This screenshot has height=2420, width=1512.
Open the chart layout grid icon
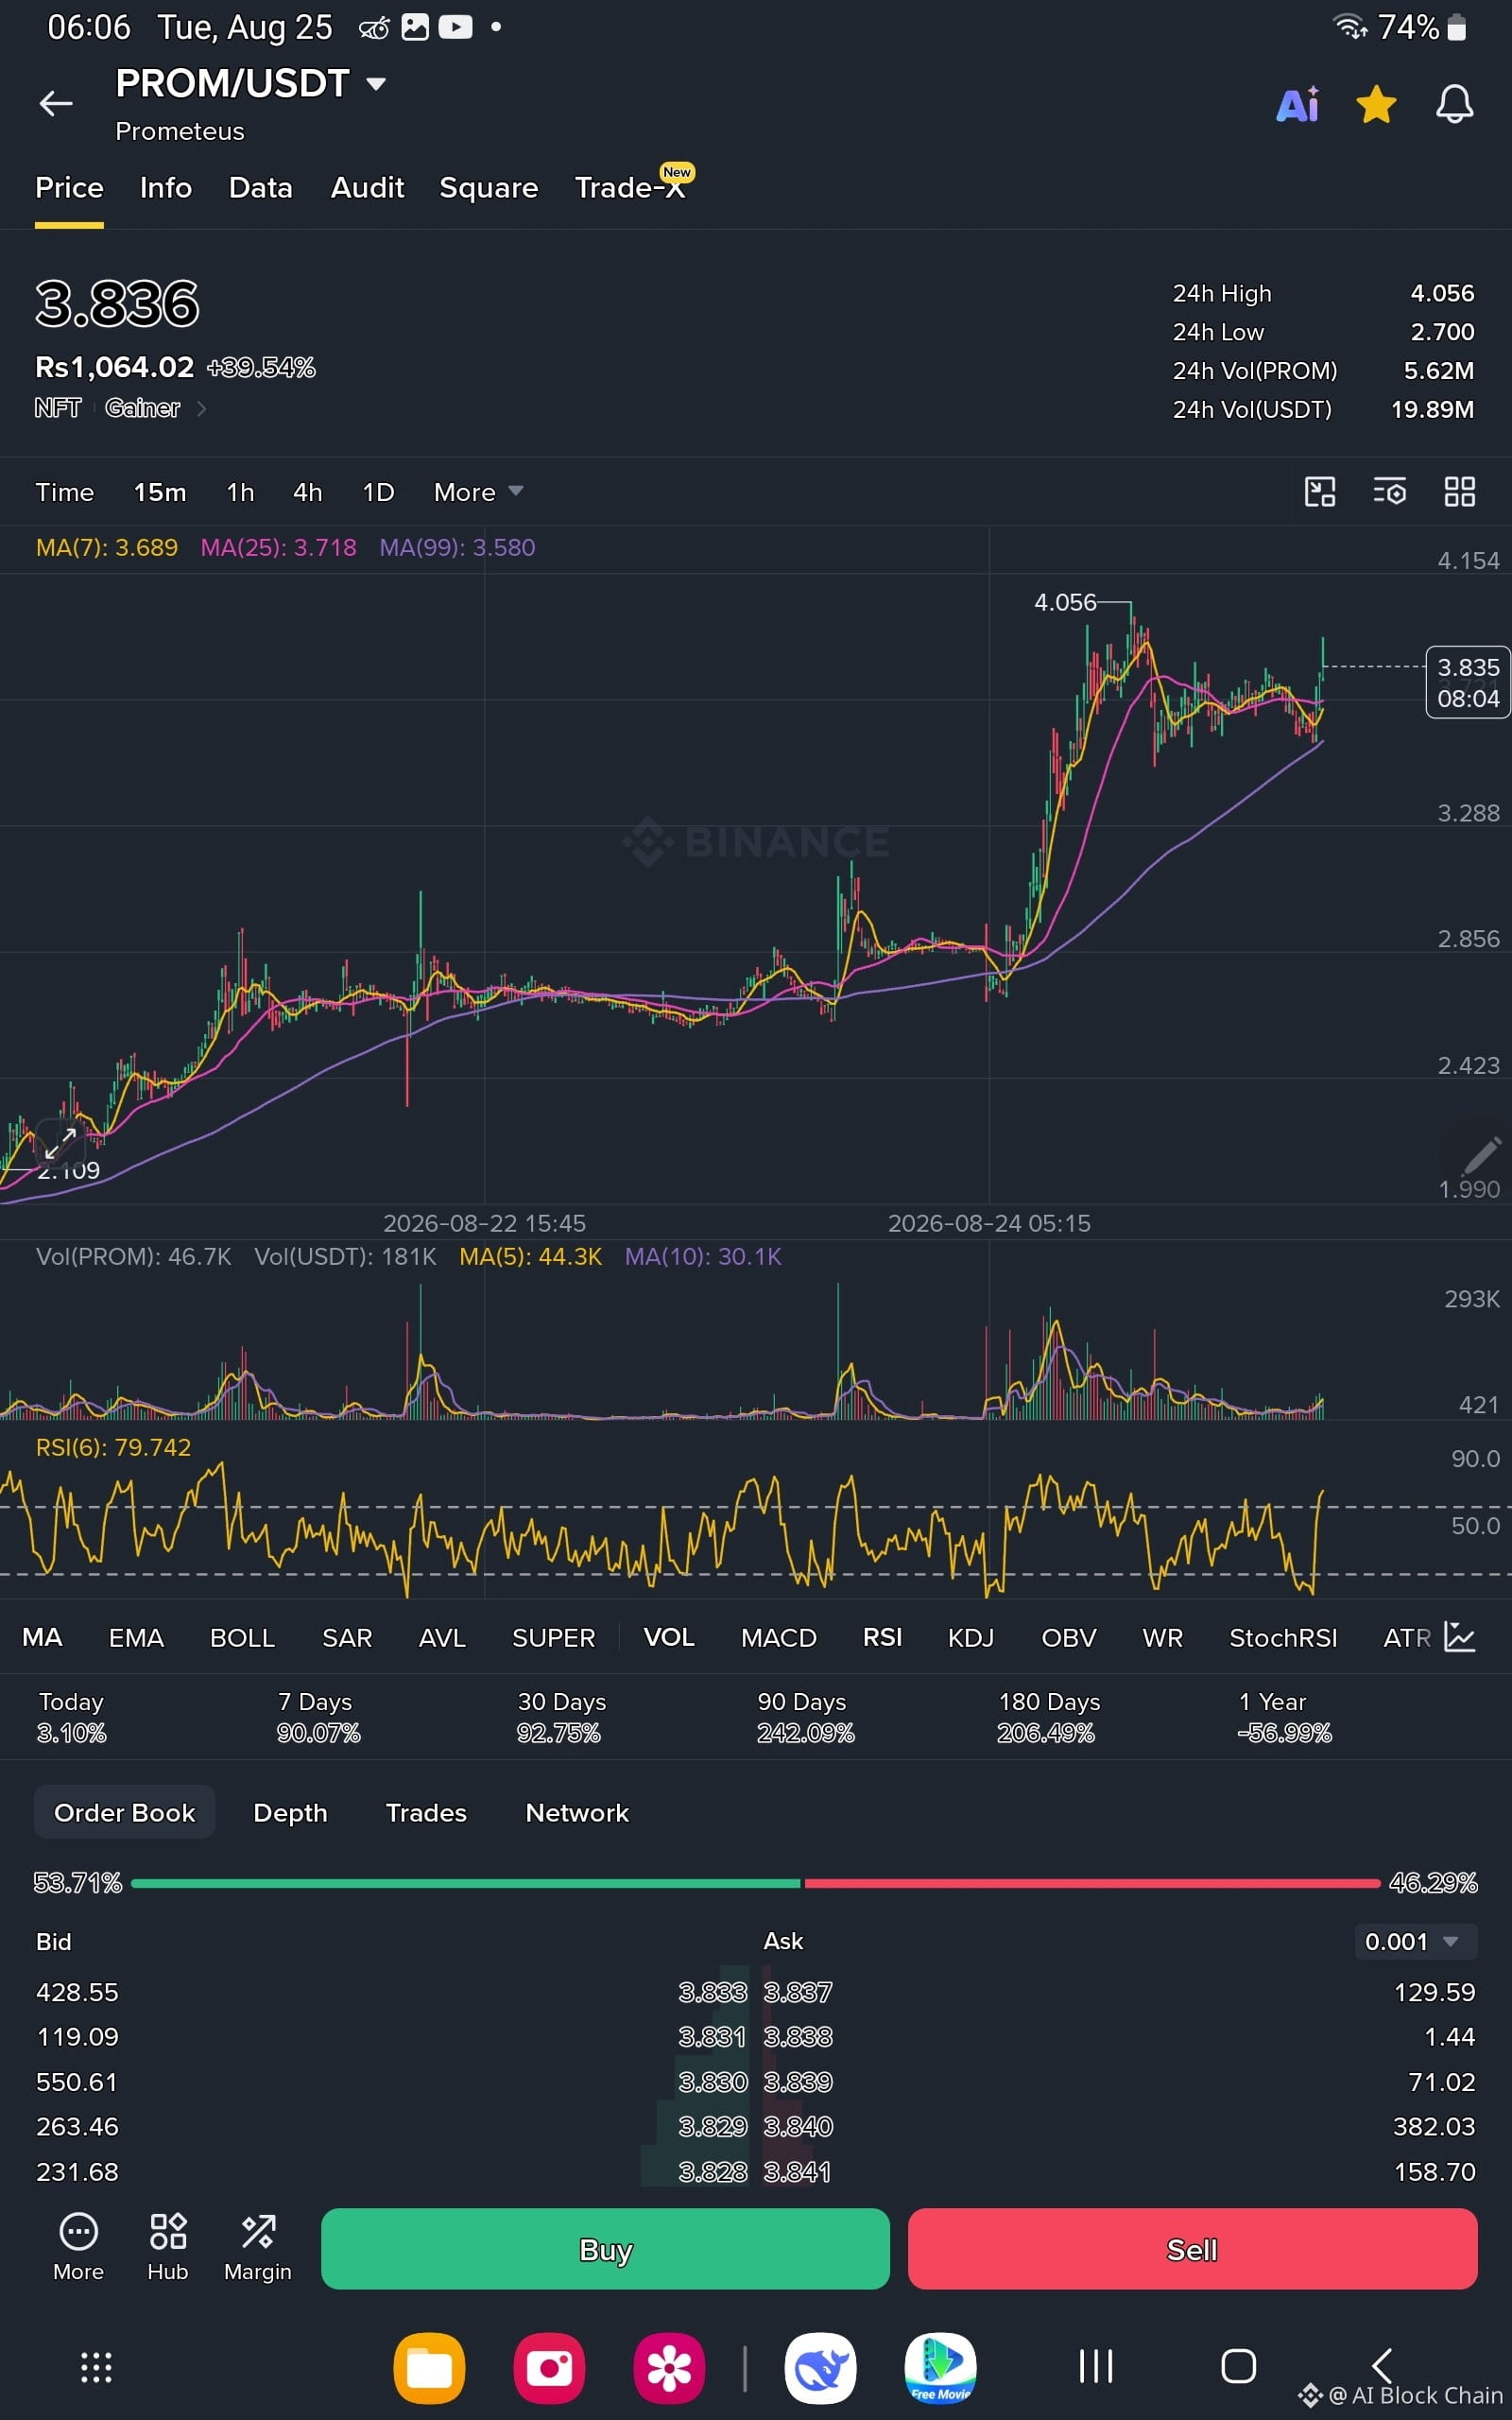point(1459,491)
